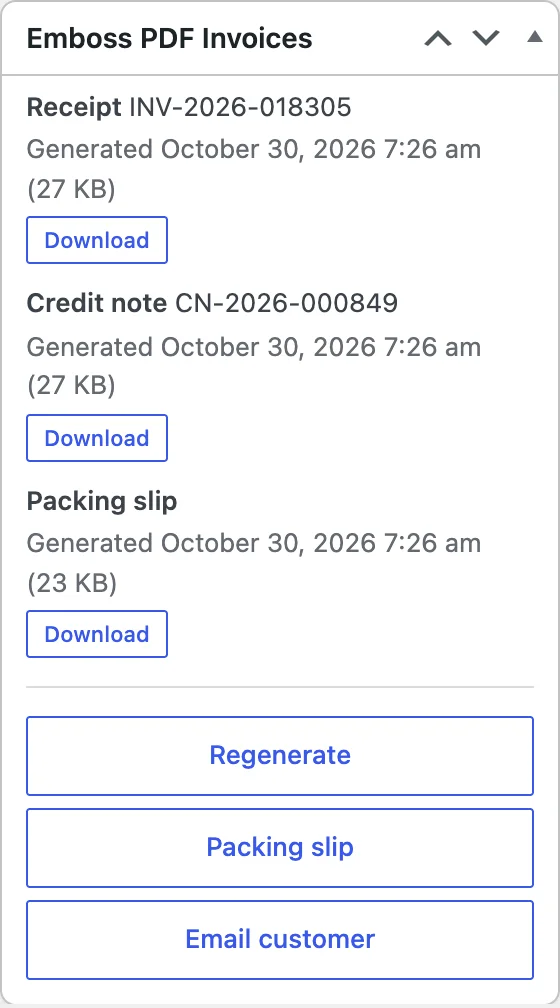Collapse the Emboss PDF Invoices panel
560x1008 pixels.
click(x=534, y=38)
